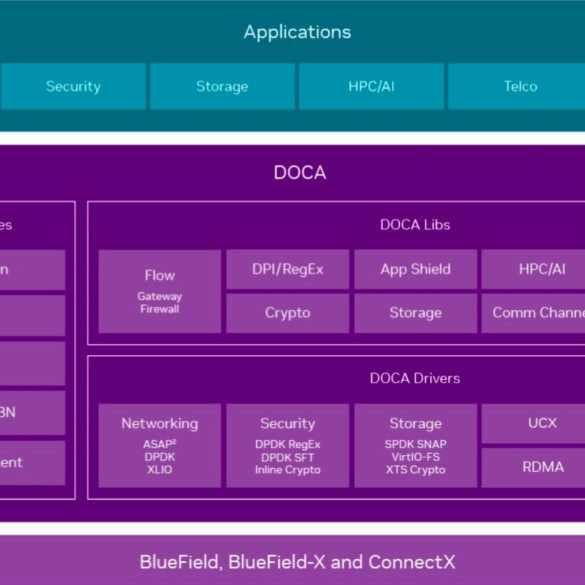This screenshot has height=585, width=585.
Task: Click the Storage label in DOCA Drivers
Action: [x=416, y=423]
